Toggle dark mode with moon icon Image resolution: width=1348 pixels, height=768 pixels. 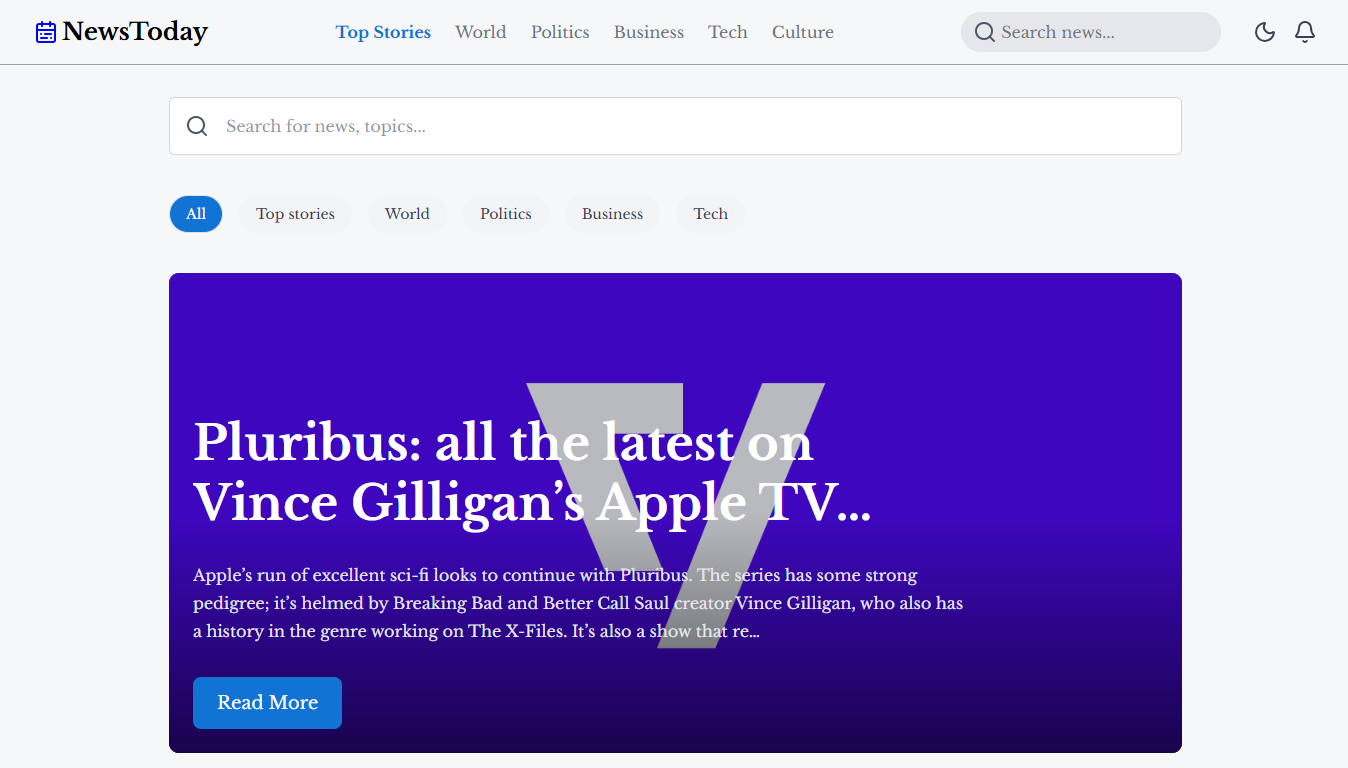[x=1264, y=32]
